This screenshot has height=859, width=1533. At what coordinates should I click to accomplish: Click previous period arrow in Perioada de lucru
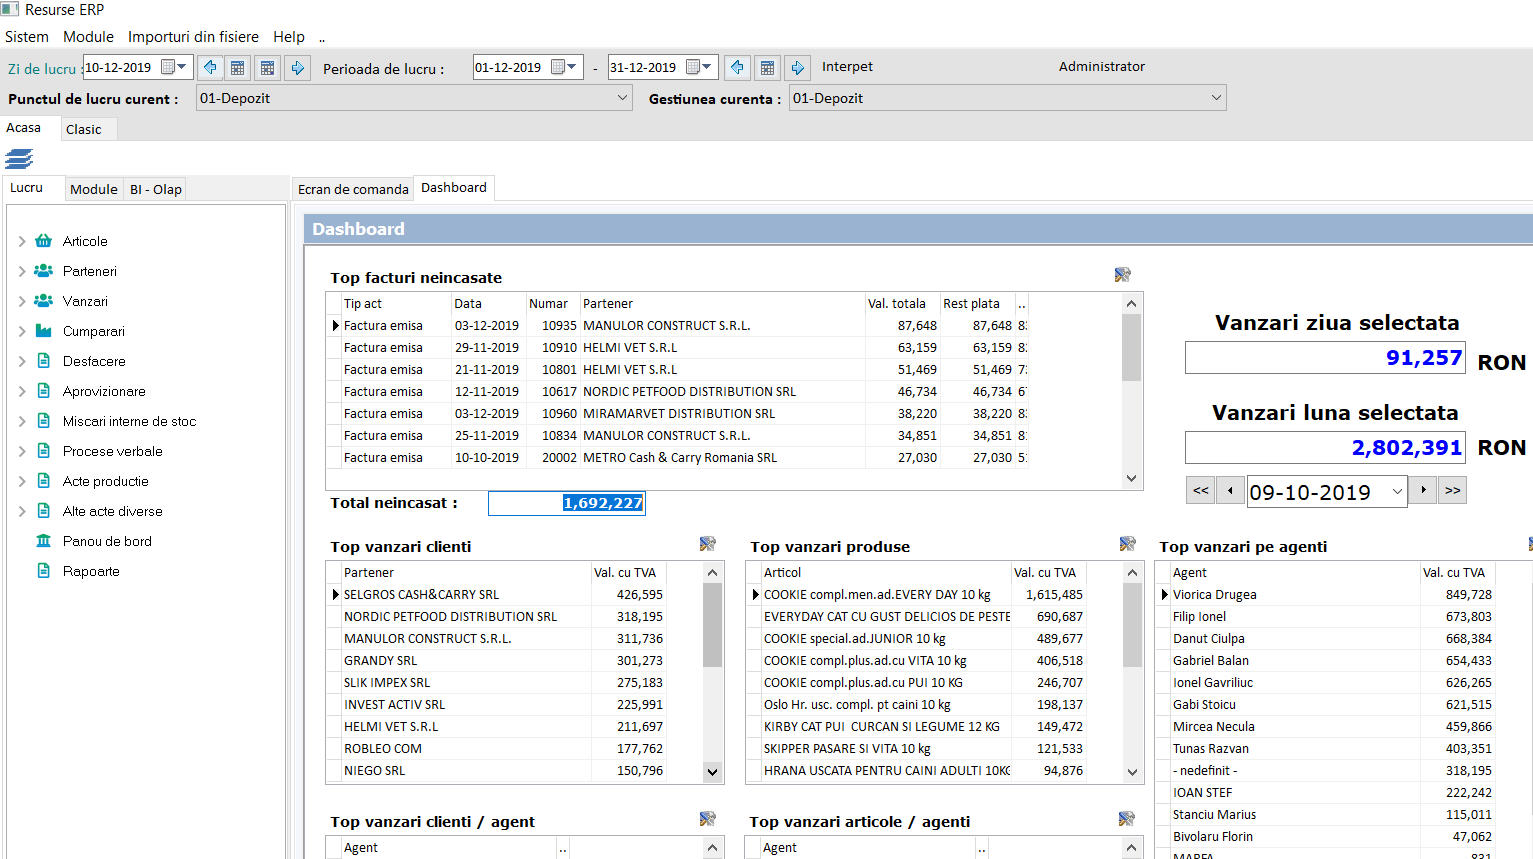[737, 68]
